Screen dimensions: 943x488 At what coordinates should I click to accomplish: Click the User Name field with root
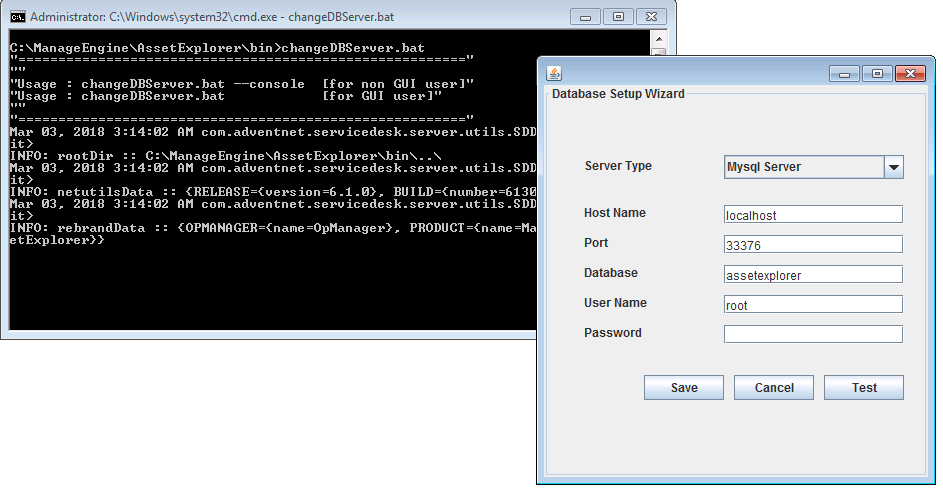pos(813,304)
